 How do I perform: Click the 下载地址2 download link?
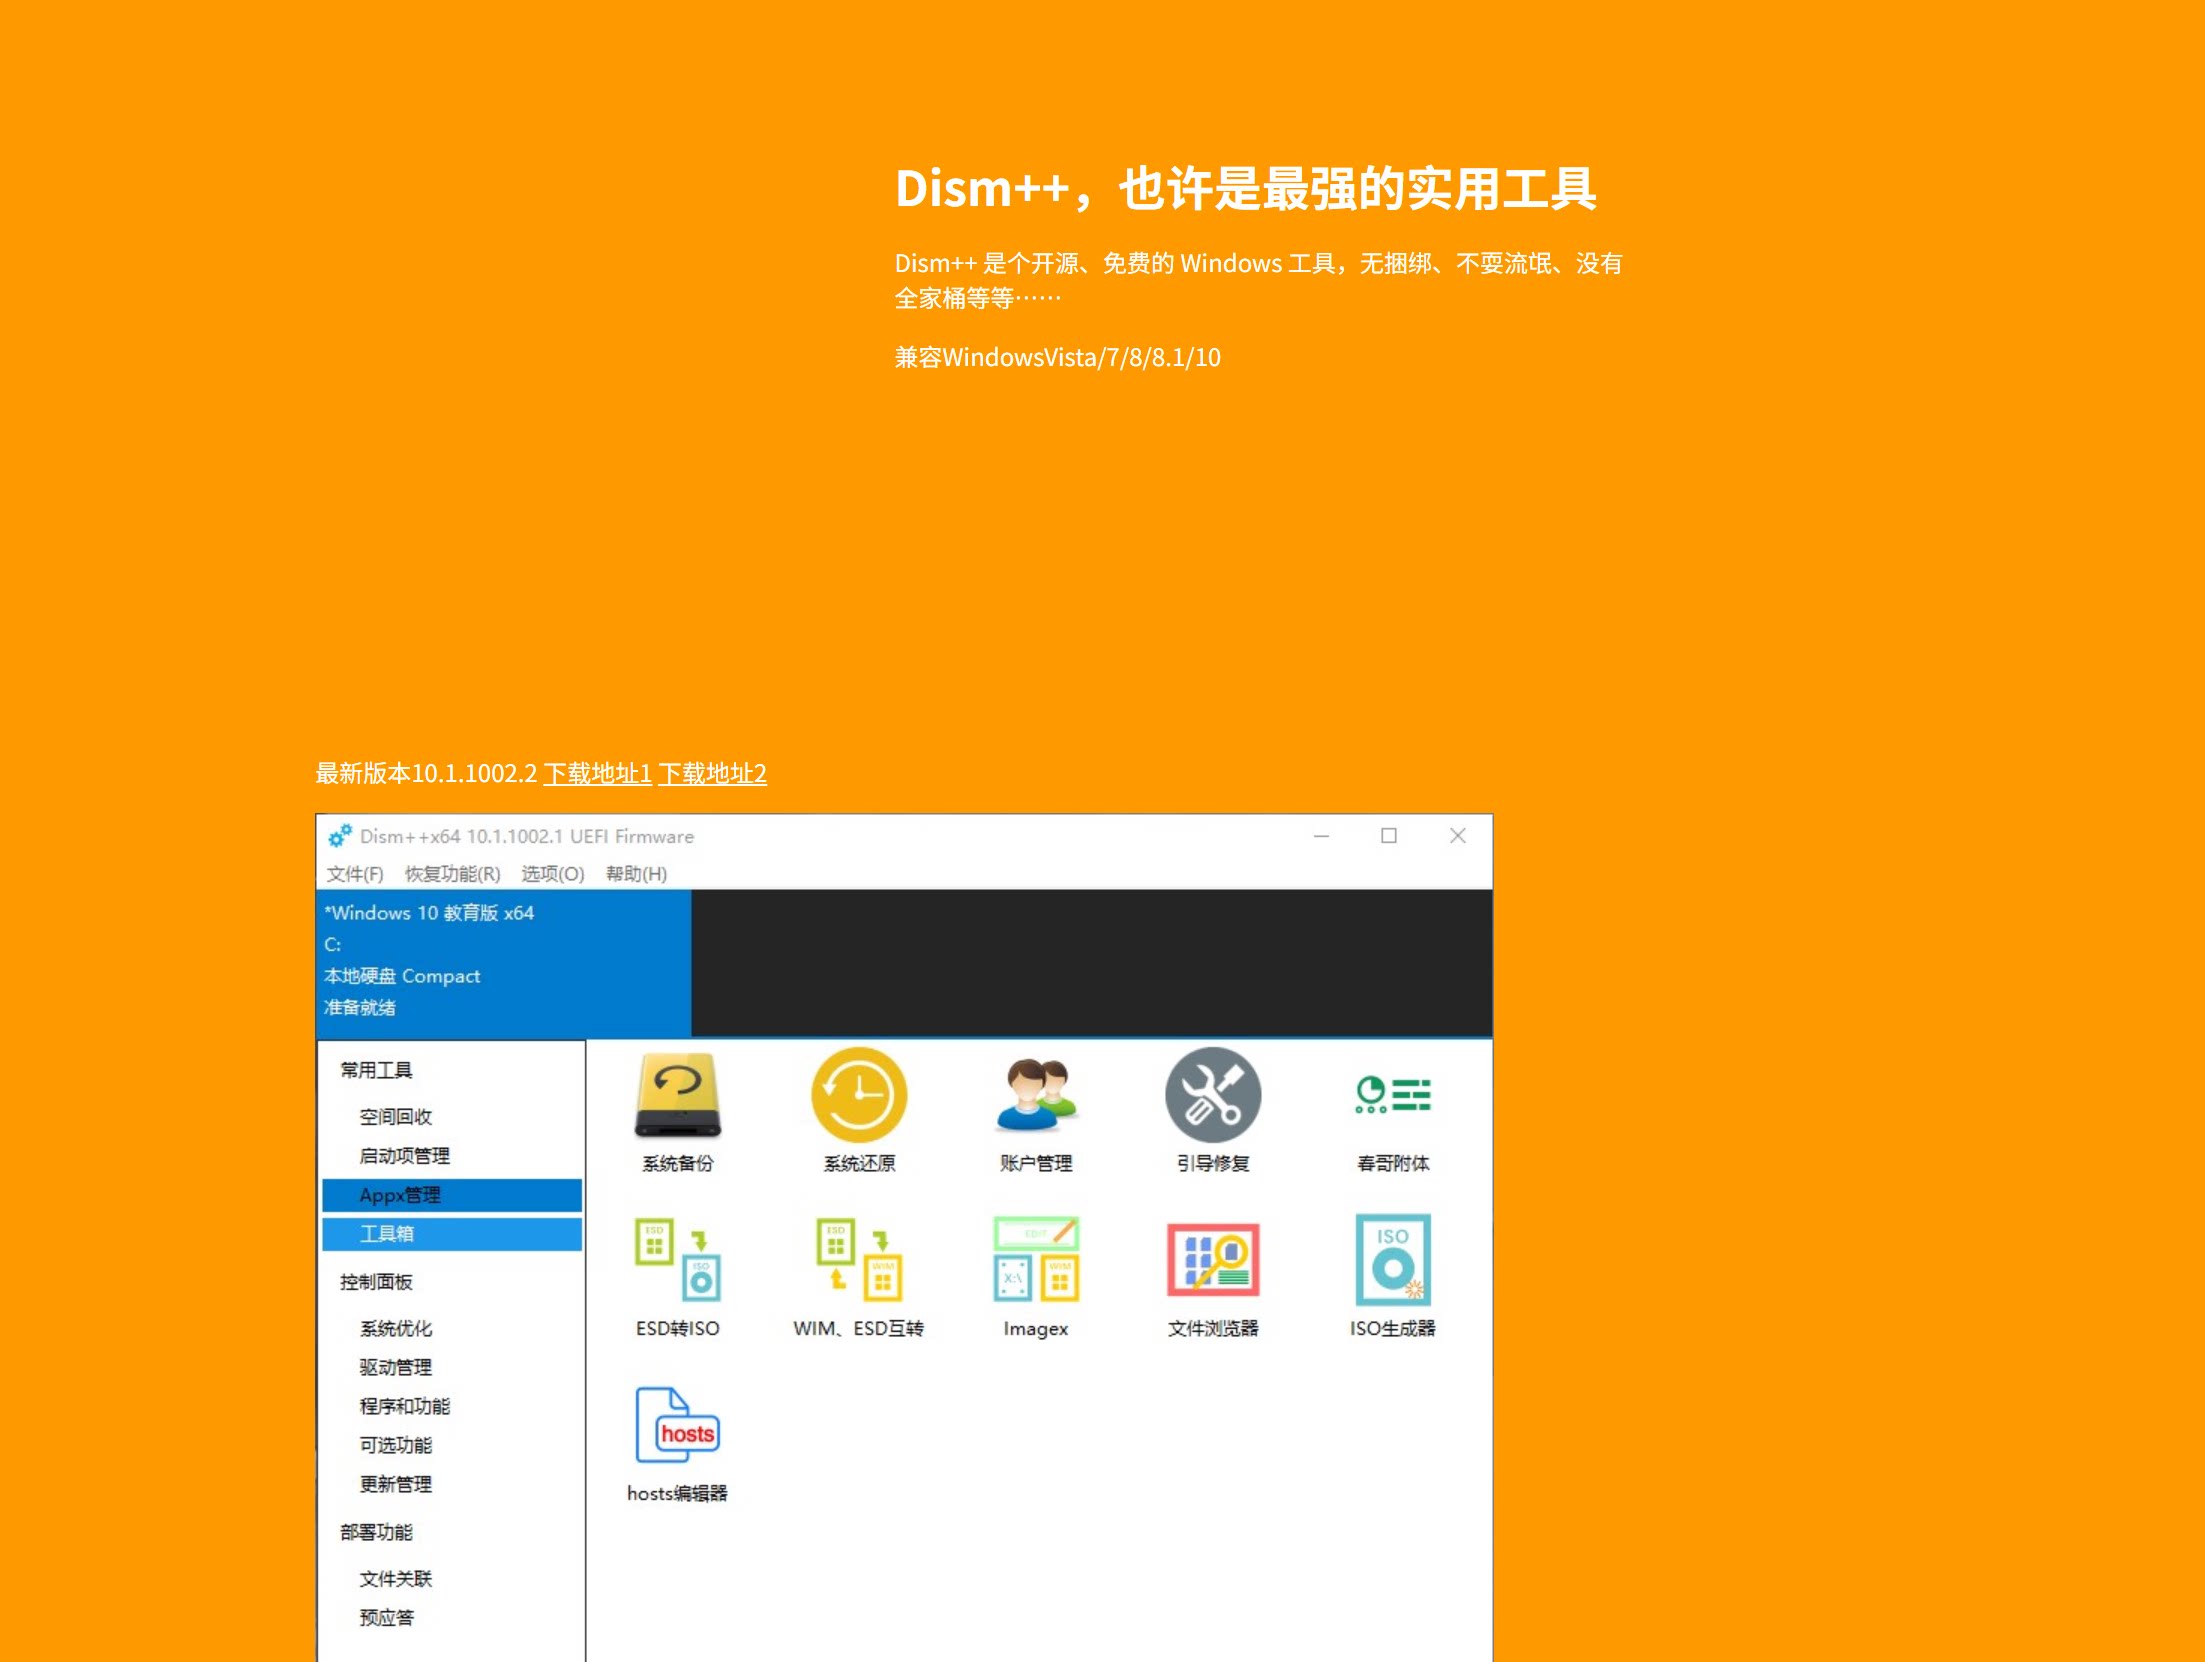click(713, 773)
